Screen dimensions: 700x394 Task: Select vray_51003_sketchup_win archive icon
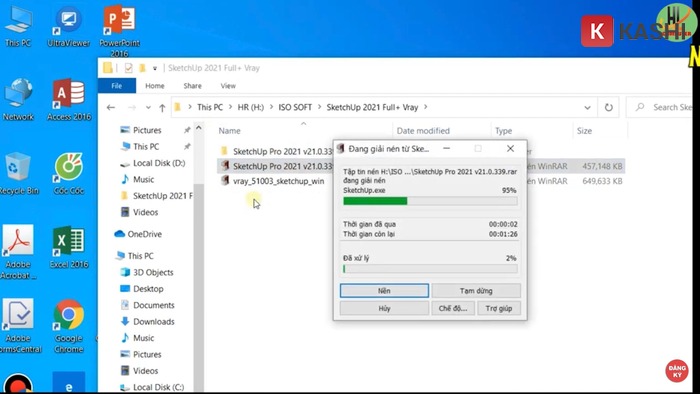(x=225, y=181)
